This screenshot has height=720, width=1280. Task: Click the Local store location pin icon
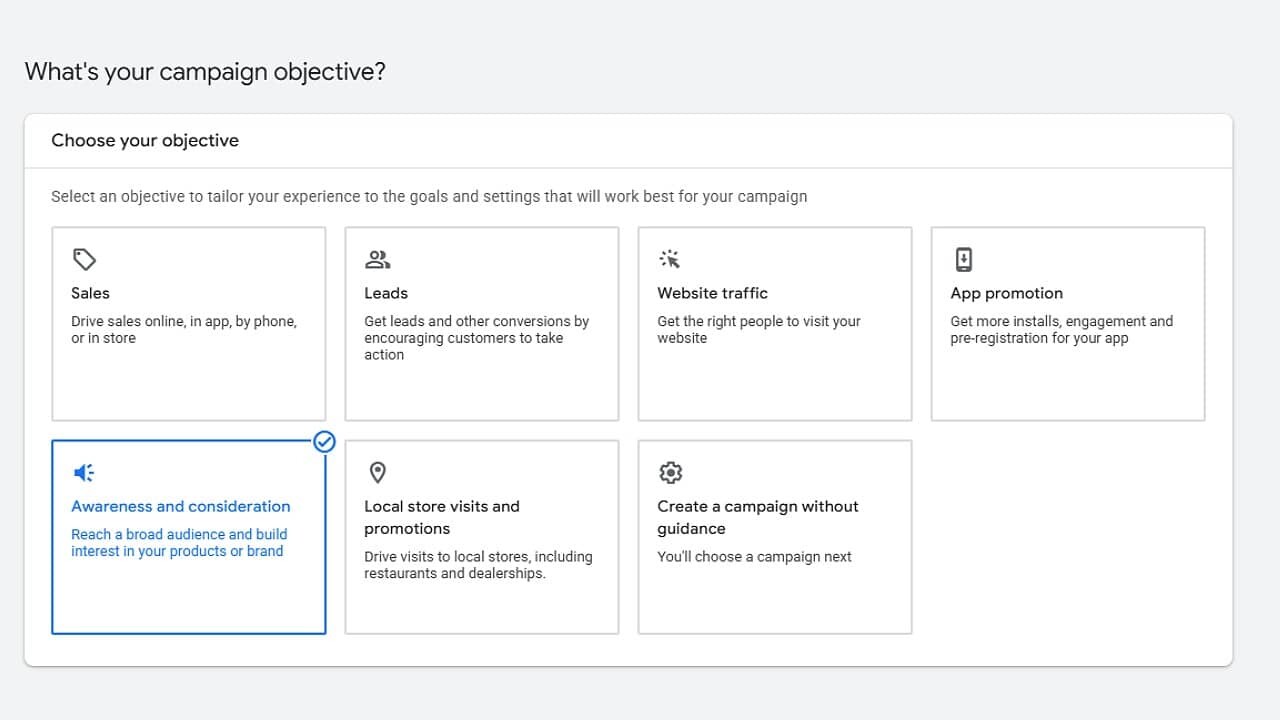click(x=377, y=473)
